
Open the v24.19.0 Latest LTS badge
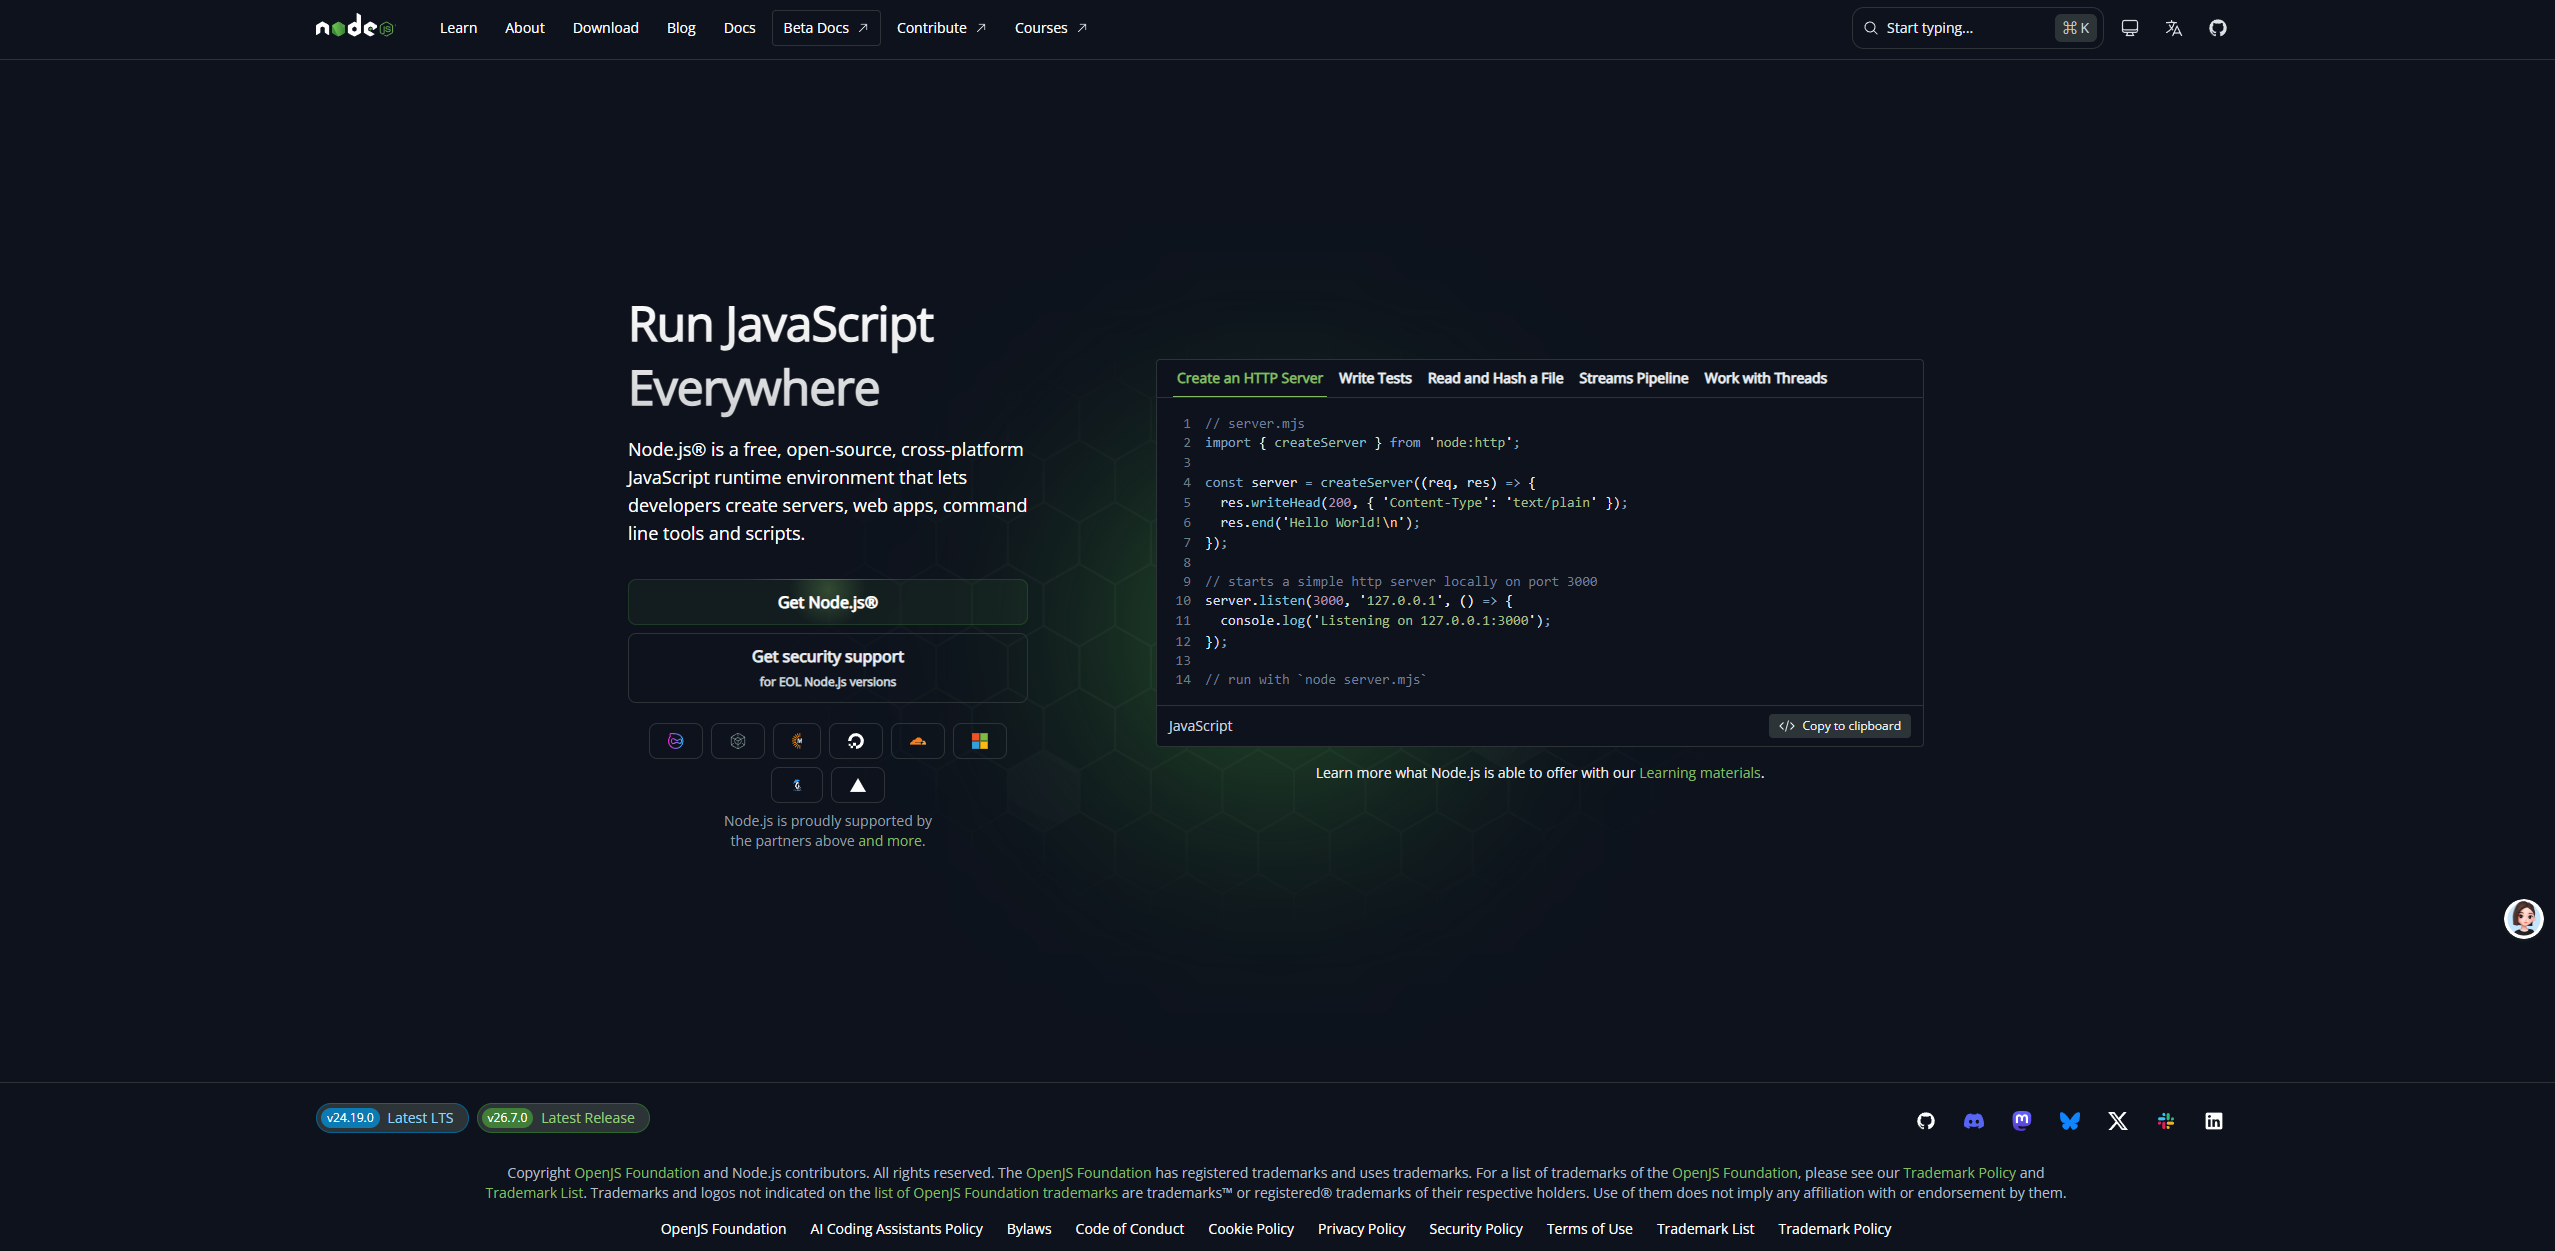[392, 1118]
